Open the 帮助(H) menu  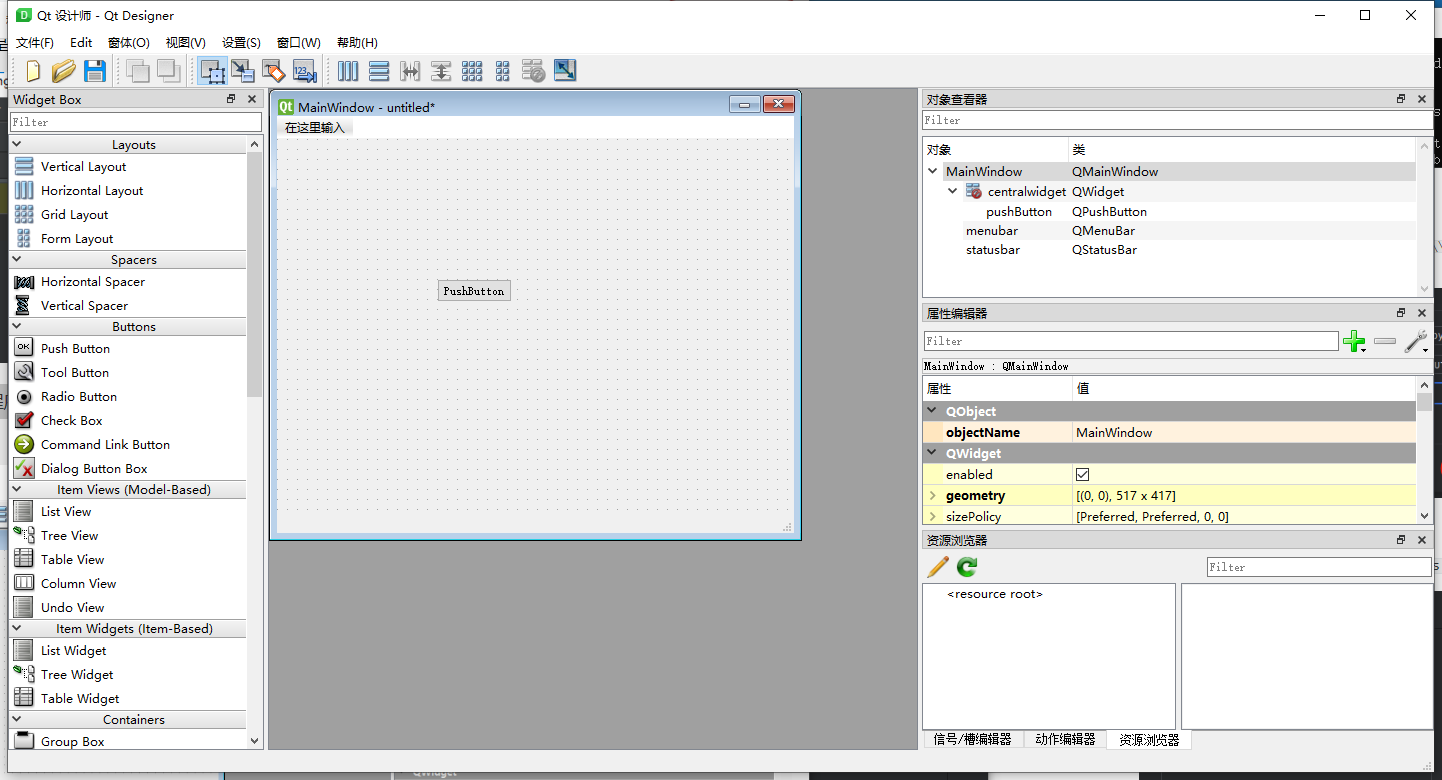point(357,43)
